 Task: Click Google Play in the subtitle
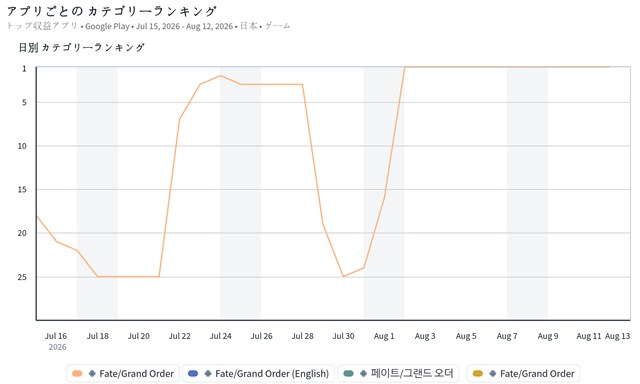point(107,26)
